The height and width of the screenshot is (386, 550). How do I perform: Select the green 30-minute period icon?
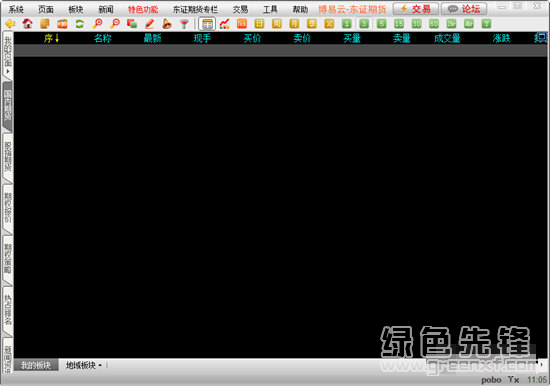pyautogui.click(x=416, y=24)
